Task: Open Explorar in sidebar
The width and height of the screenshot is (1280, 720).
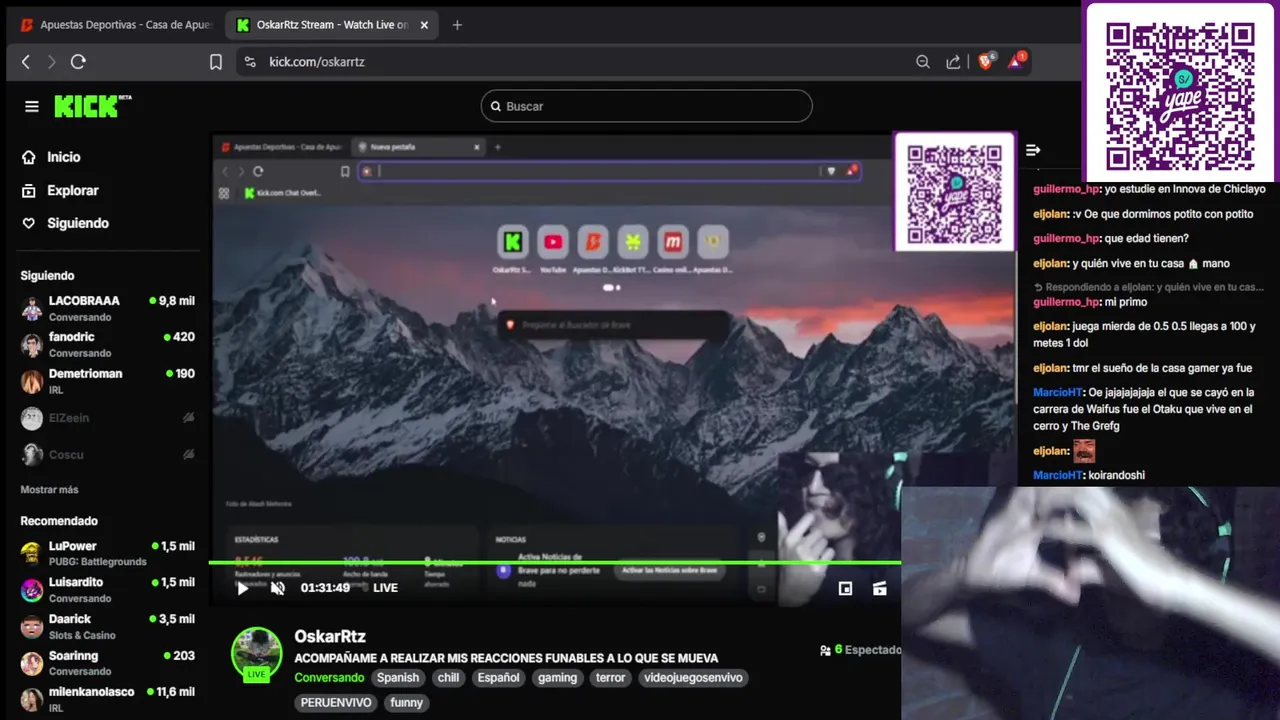Action: tap(61, 190)
